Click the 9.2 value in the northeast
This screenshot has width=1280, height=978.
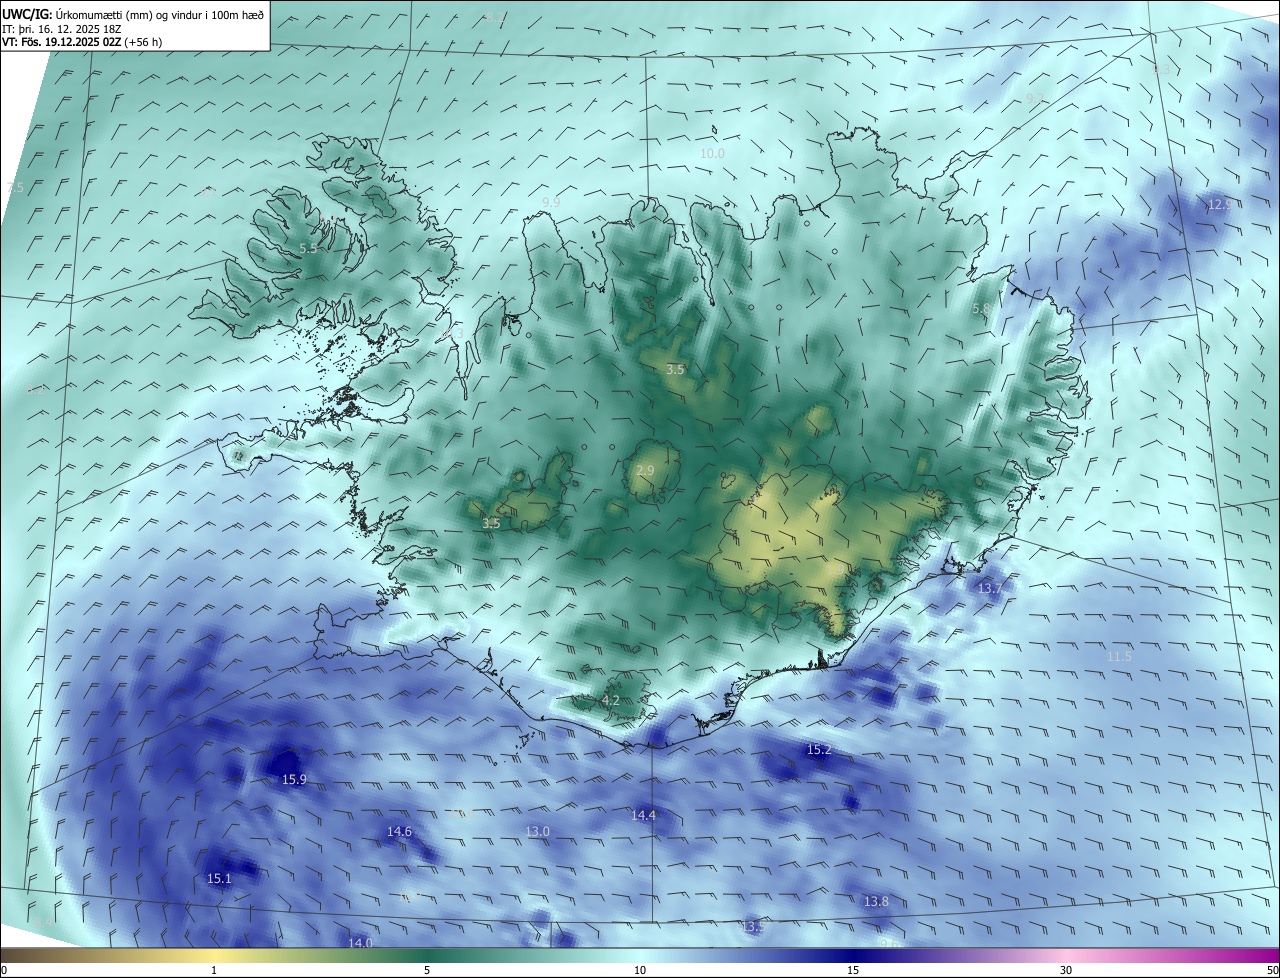1035,97
